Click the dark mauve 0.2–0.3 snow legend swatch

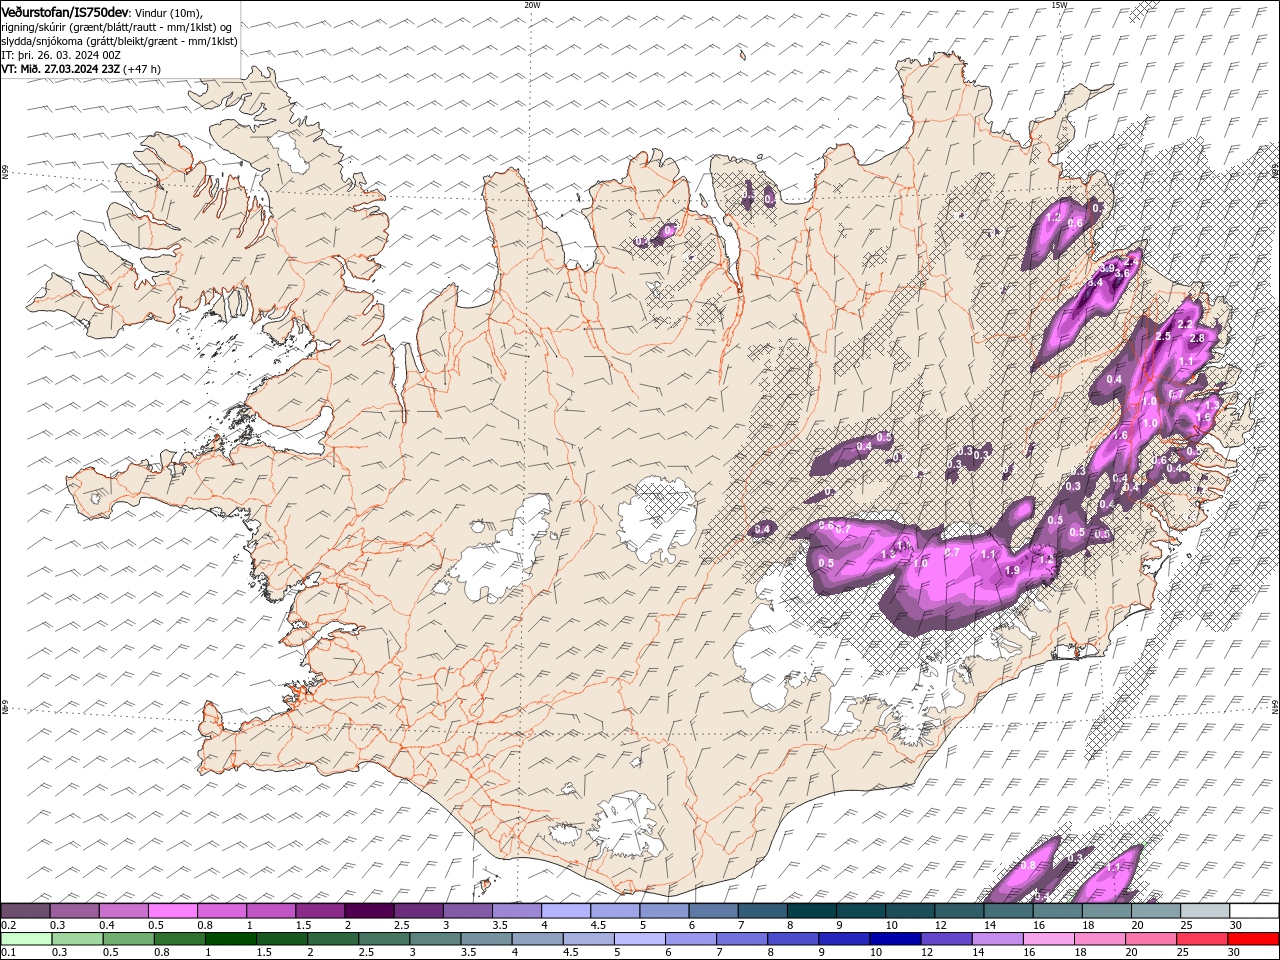[26, 911]
